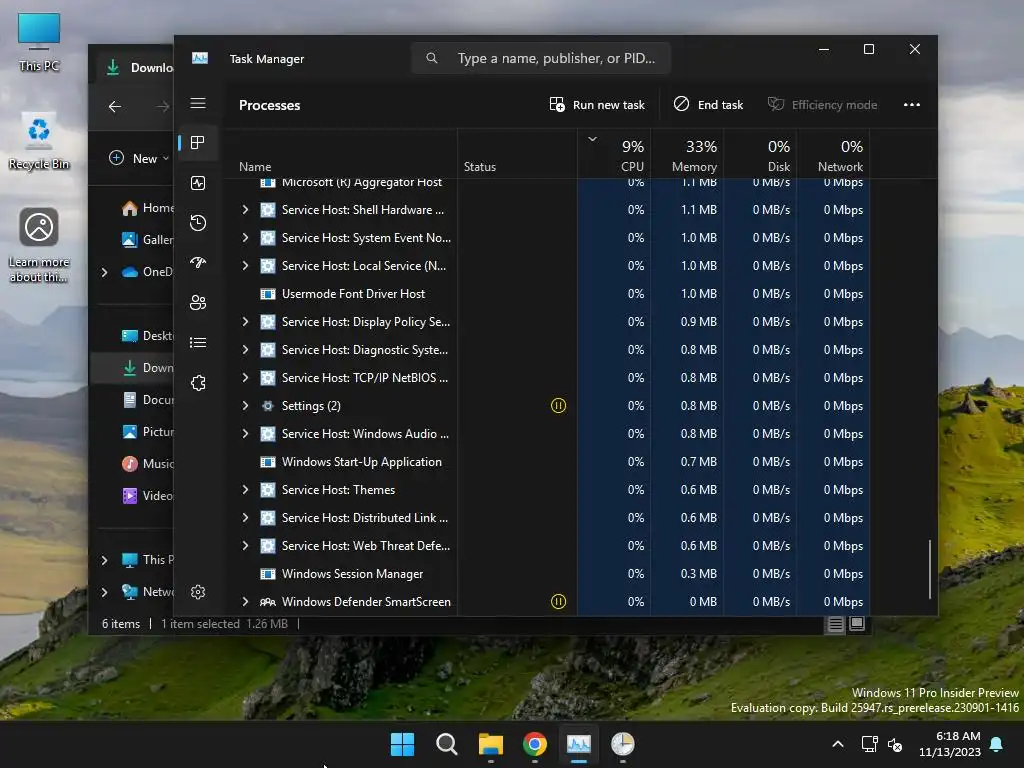Expand Service Host: Shell Hardware row

click(246, 210)
